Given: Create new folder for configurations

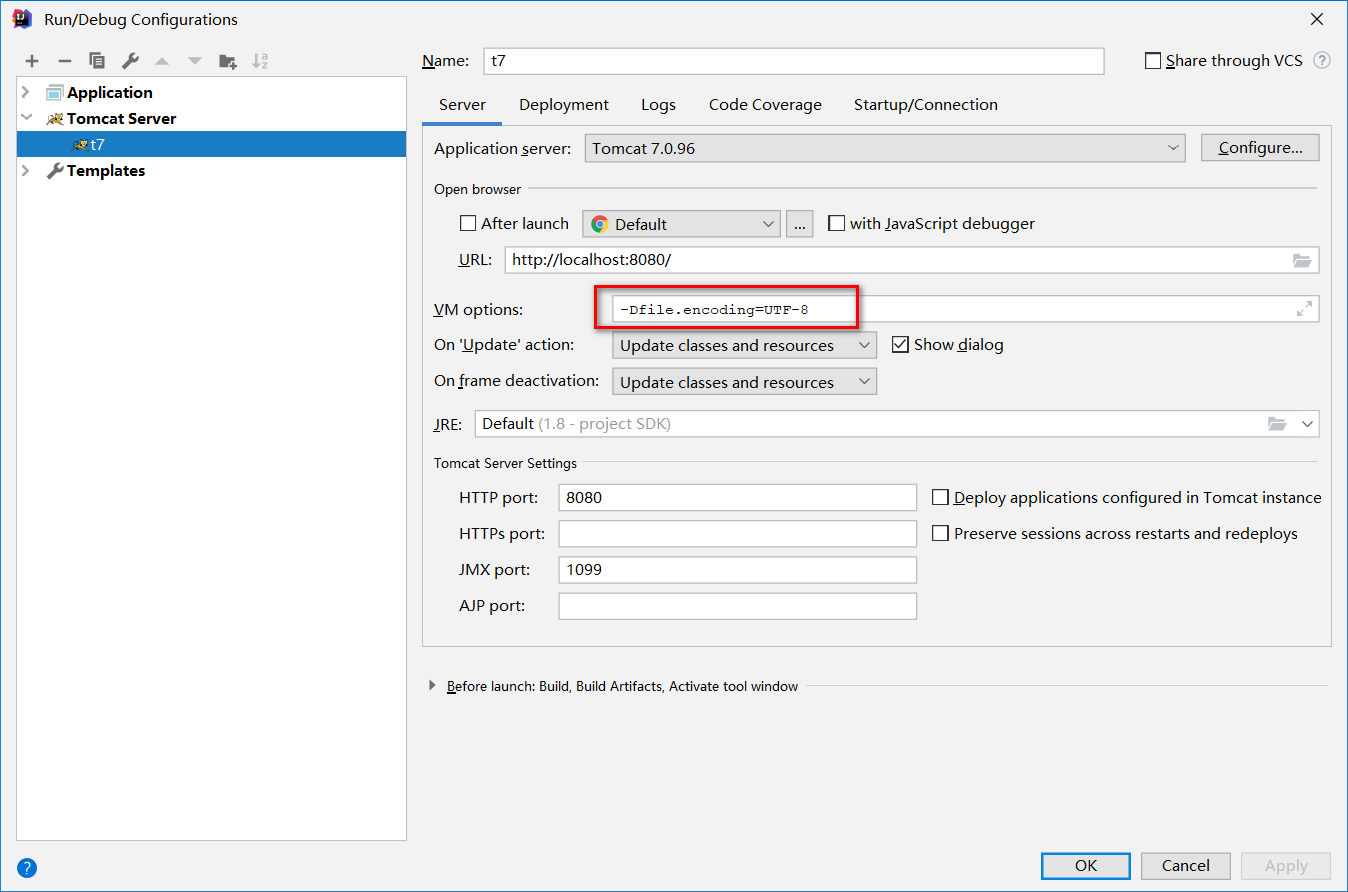Looking at the screenshot, I should [228, 61].
